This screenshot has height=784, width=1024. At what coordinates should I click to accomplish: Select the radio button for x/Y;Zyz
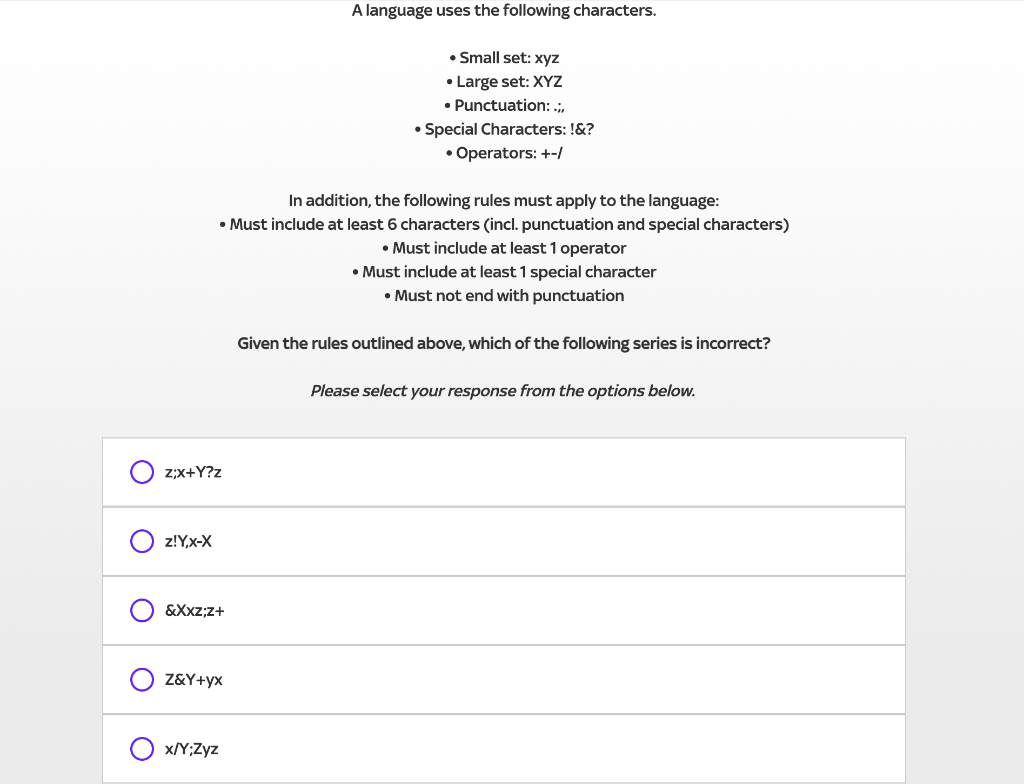click(141, 748)
